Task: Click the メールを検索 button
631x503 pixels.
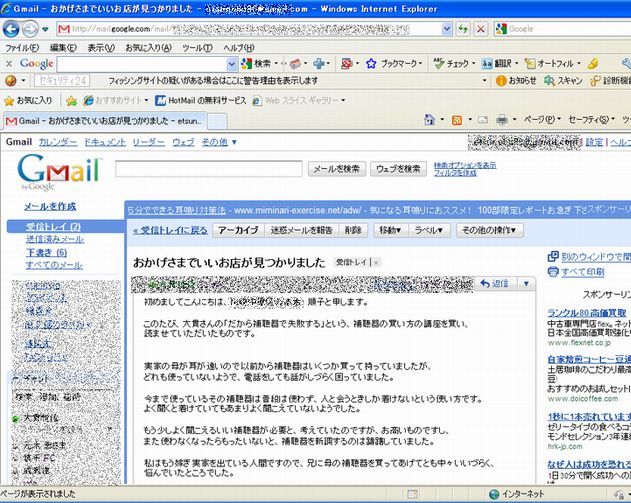Action: [x=337, y=169]
